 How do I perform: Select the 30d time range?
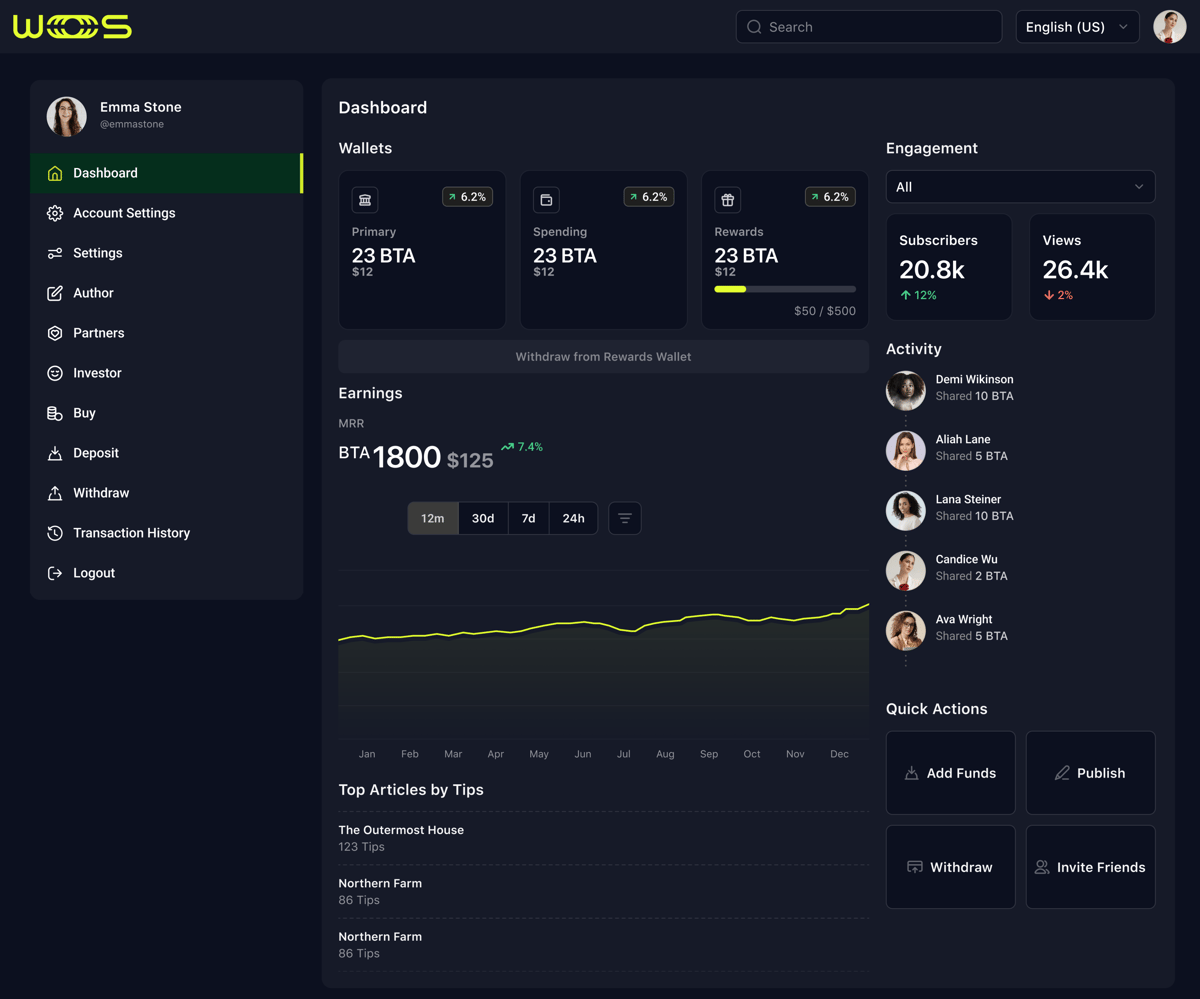click(483, 518)
